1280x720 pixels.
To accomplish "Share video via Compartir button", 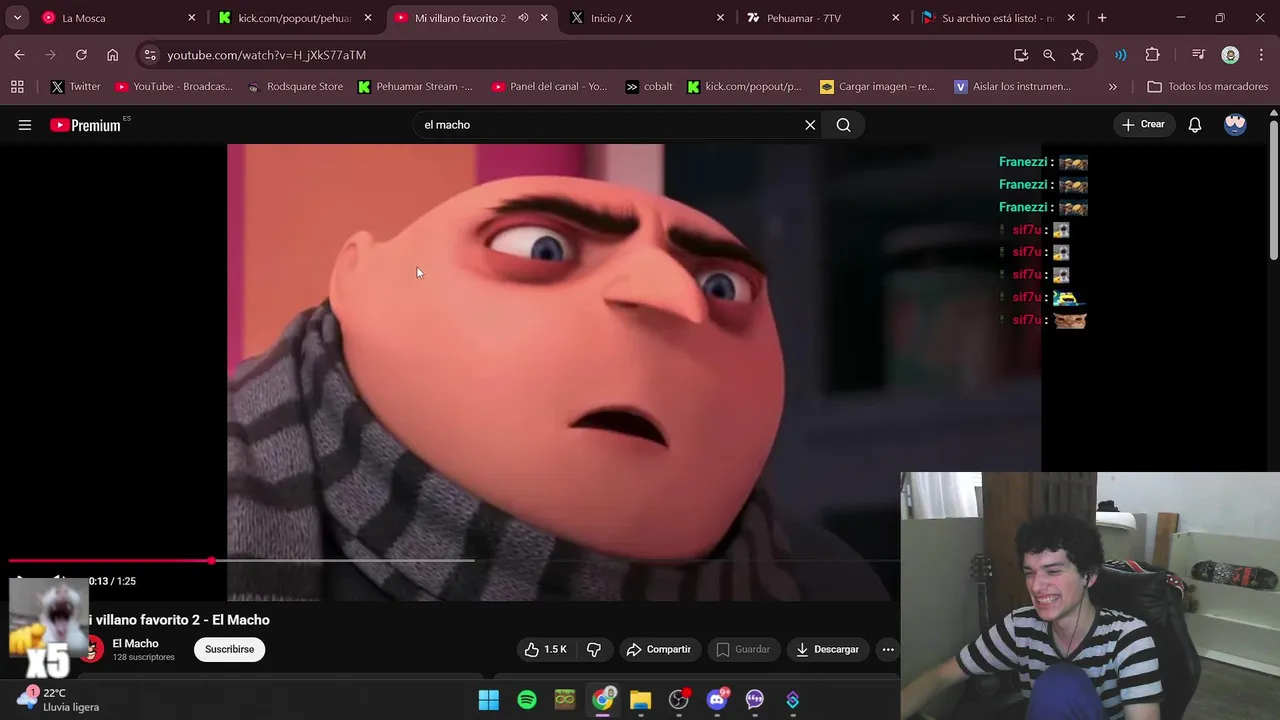I will coord(659,650).
